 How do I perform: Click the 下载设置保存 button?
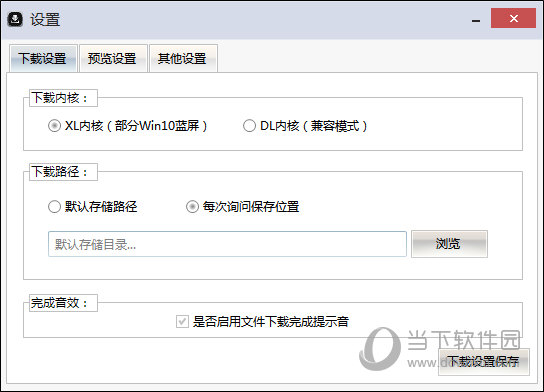[484, 361]
